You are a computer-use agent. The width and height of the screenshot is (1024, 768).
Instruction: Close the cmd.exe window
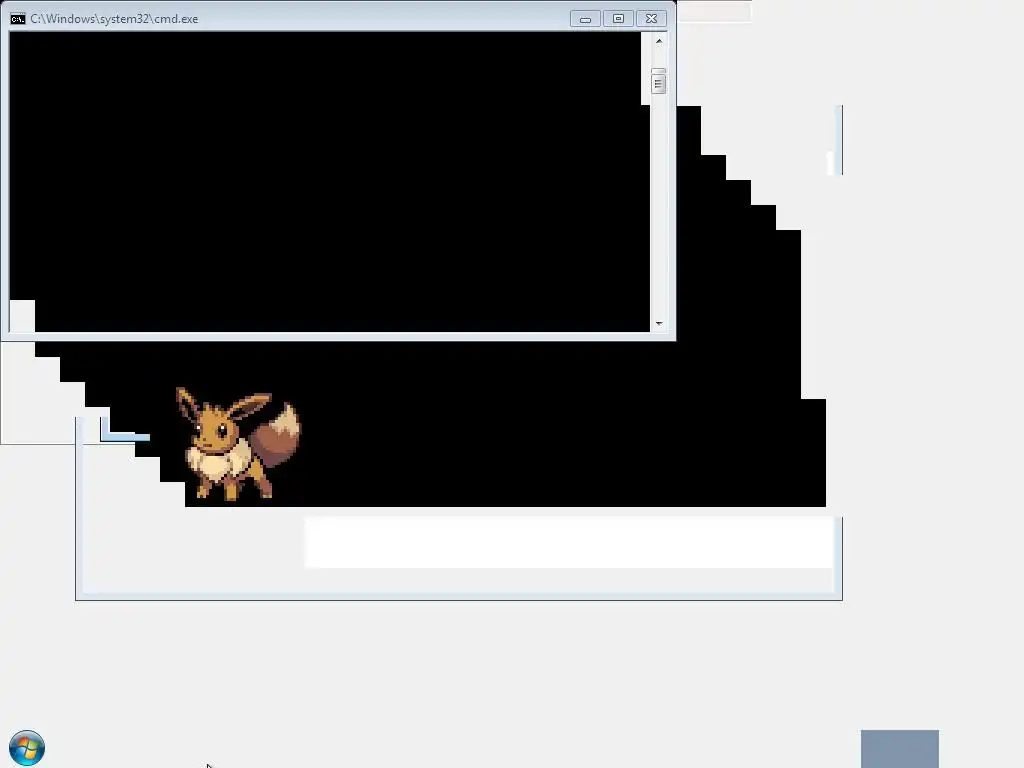pos(651,19)
